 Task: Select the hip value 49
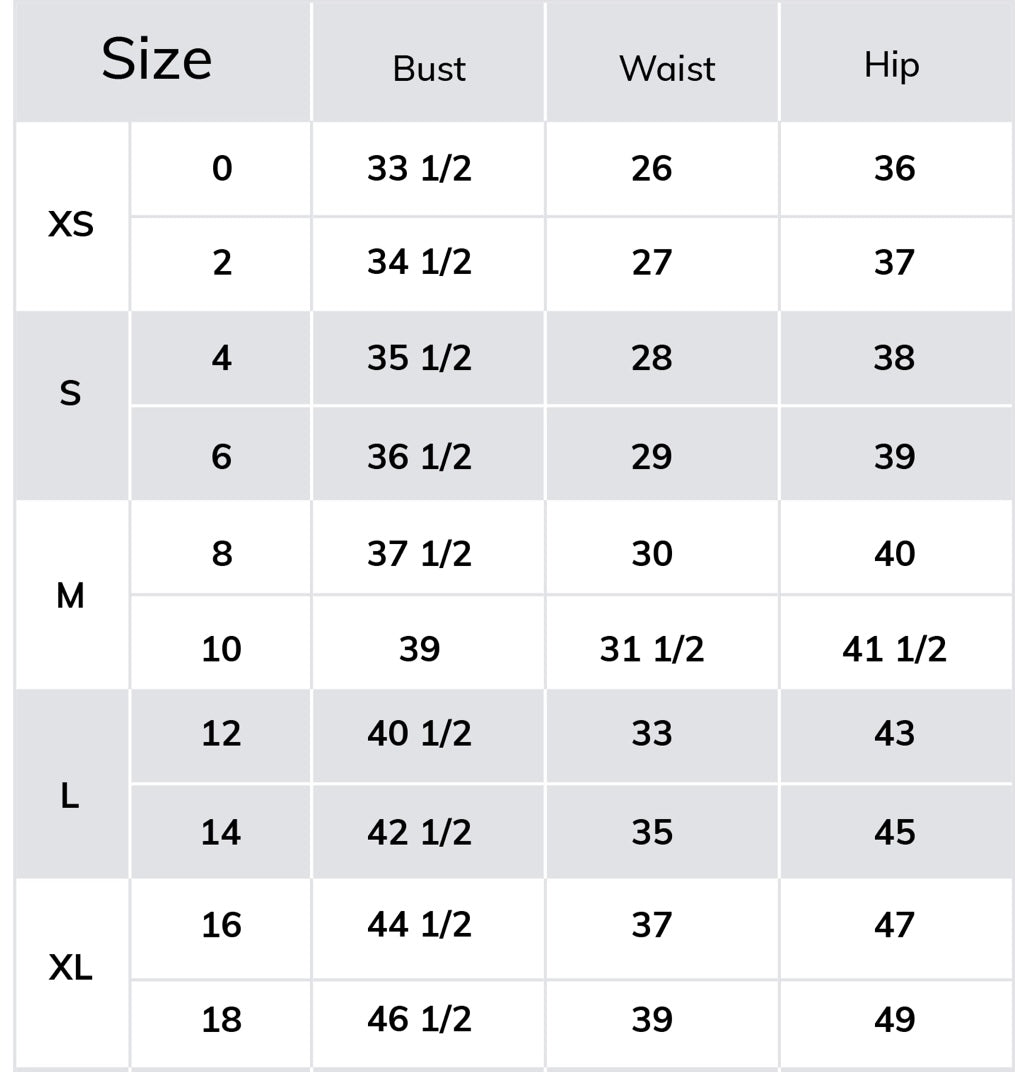894,1020
